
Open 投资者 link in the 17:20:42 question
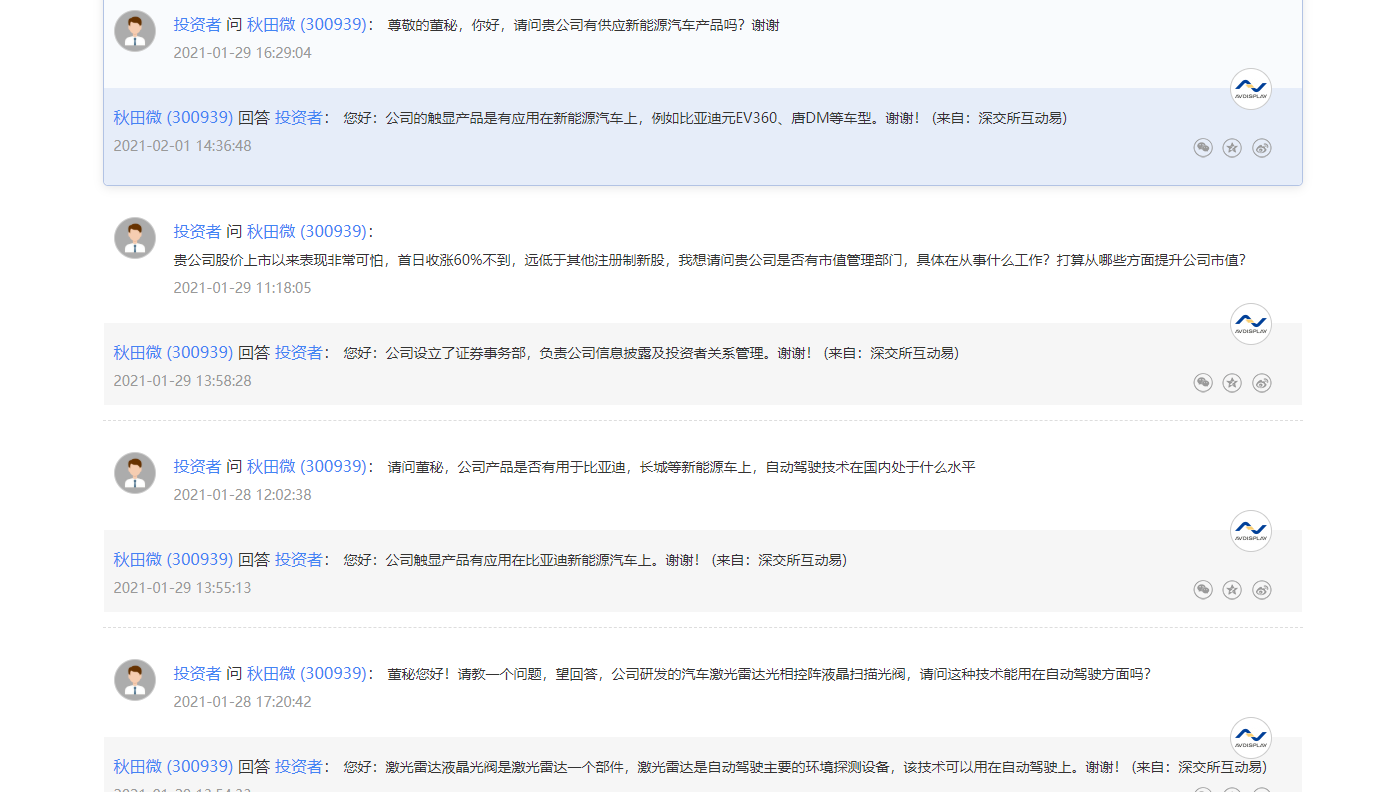point(197,674)
